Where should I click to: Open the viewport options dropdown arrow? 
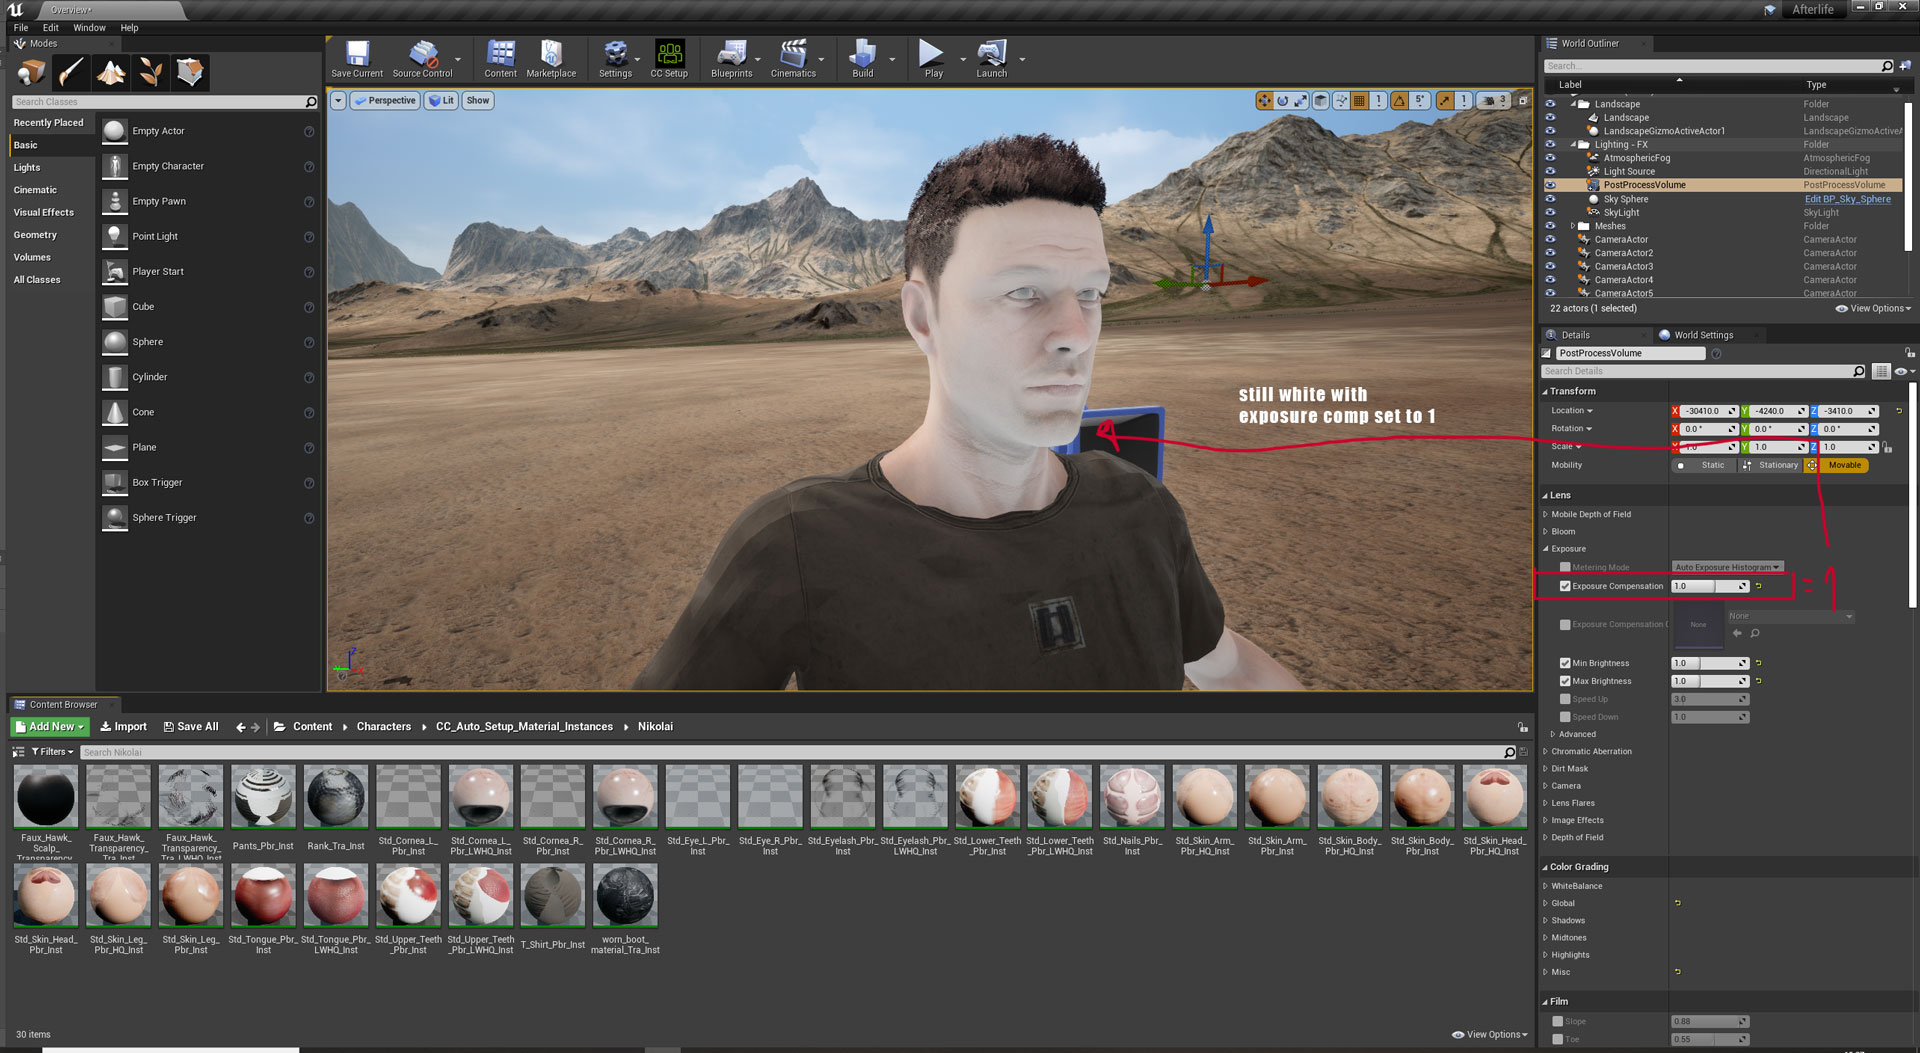pyautogui.click(x=338, y=100)
